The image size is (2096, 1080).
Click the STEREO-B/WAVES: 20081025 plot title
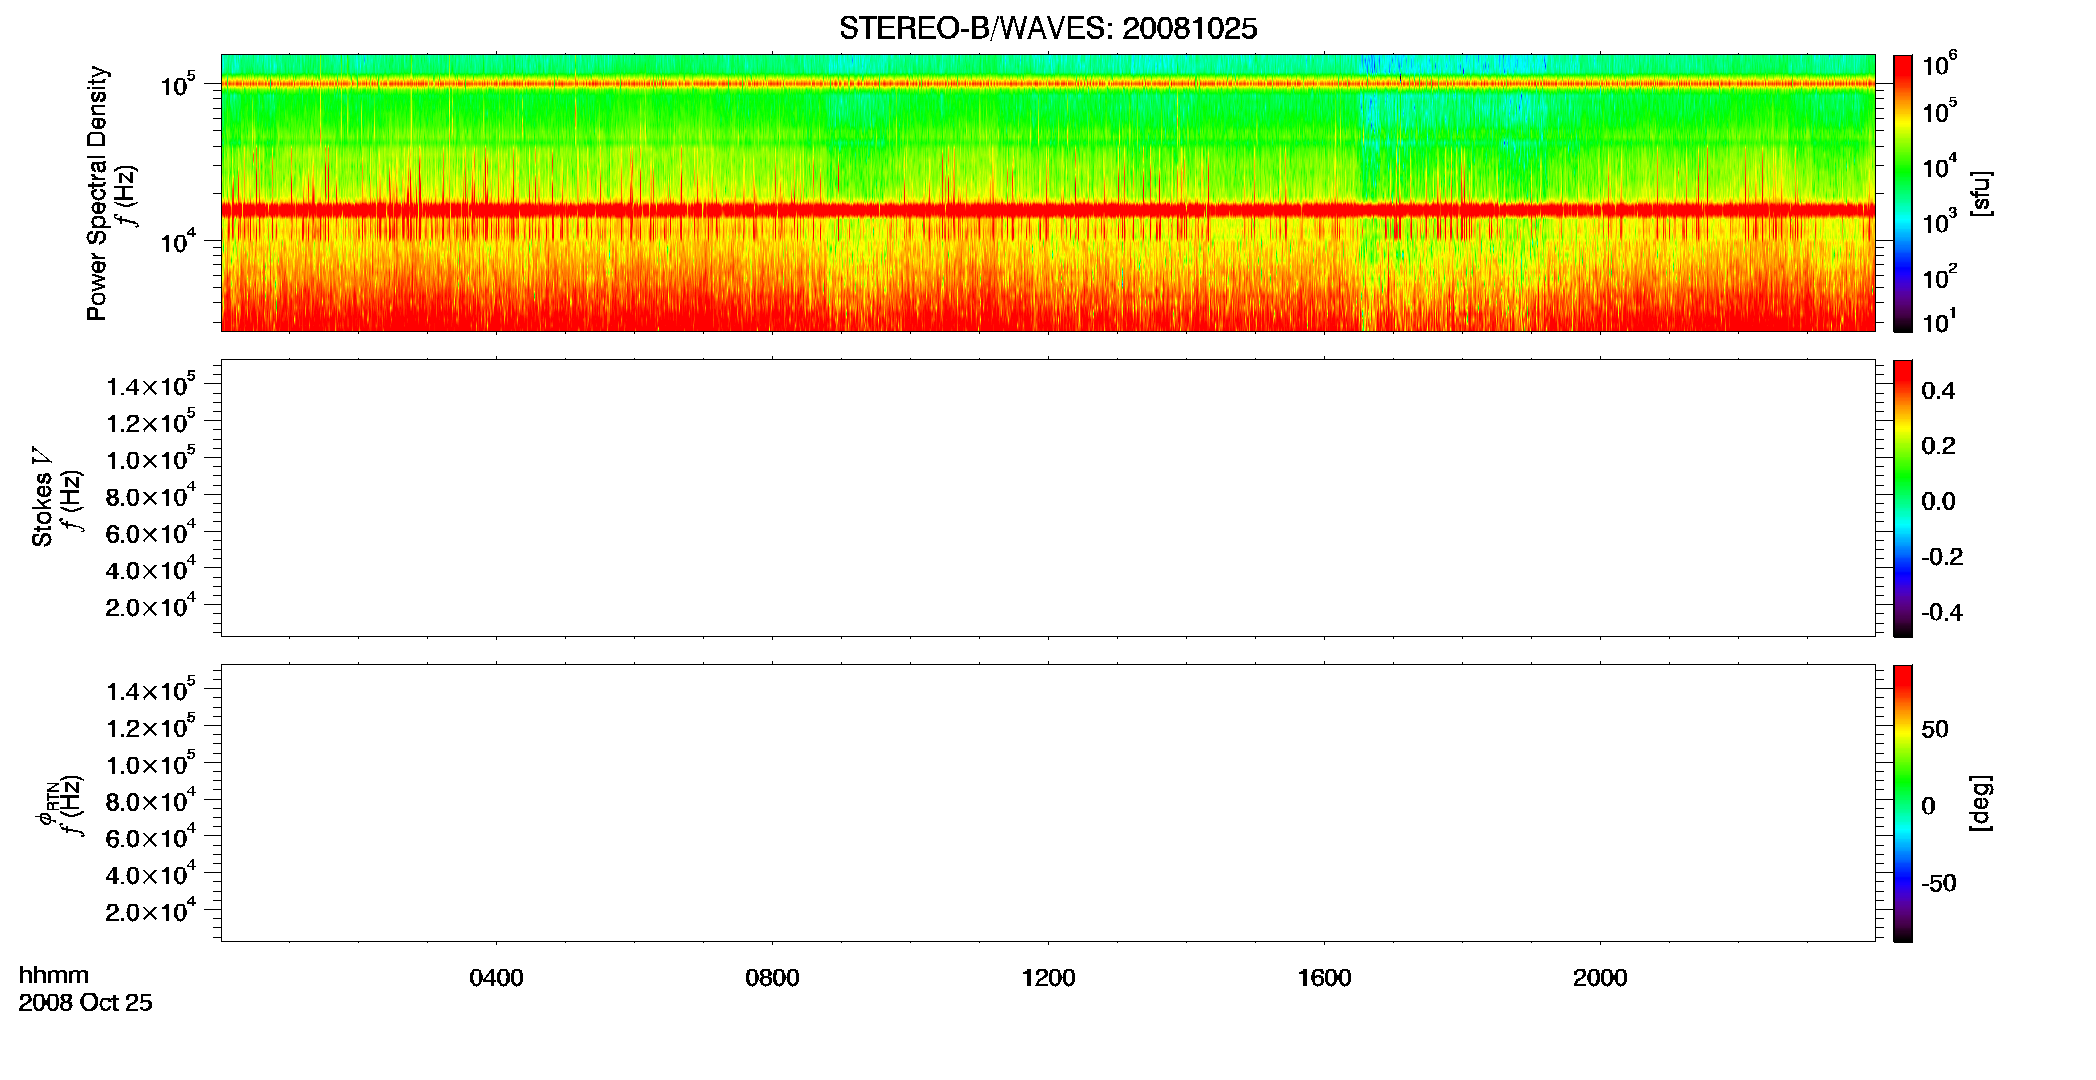point(1048,29)
